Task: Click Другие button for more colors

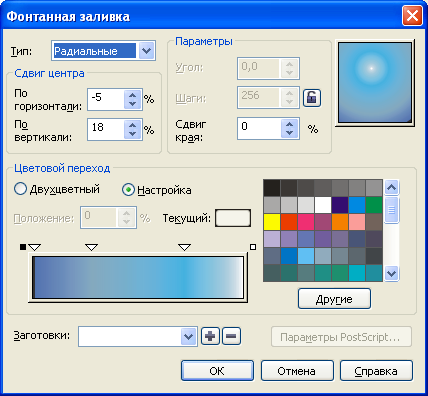Action: point(334,299)
